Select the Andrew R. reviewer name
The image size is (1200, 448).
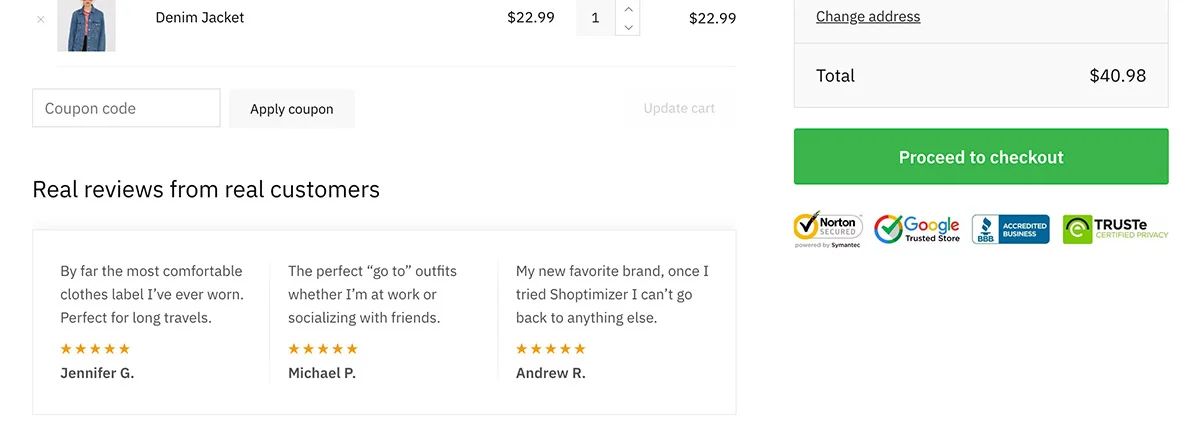pos(551,373)
